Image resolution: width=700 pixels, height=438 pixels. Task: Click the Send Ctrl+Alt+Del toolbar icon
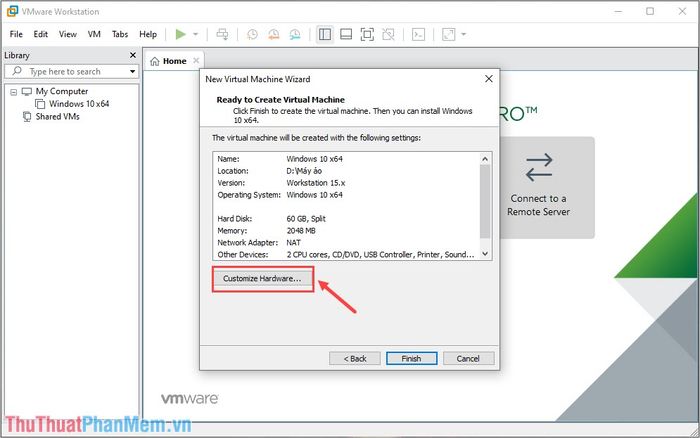pyautogui.click(x=222, y=34)
